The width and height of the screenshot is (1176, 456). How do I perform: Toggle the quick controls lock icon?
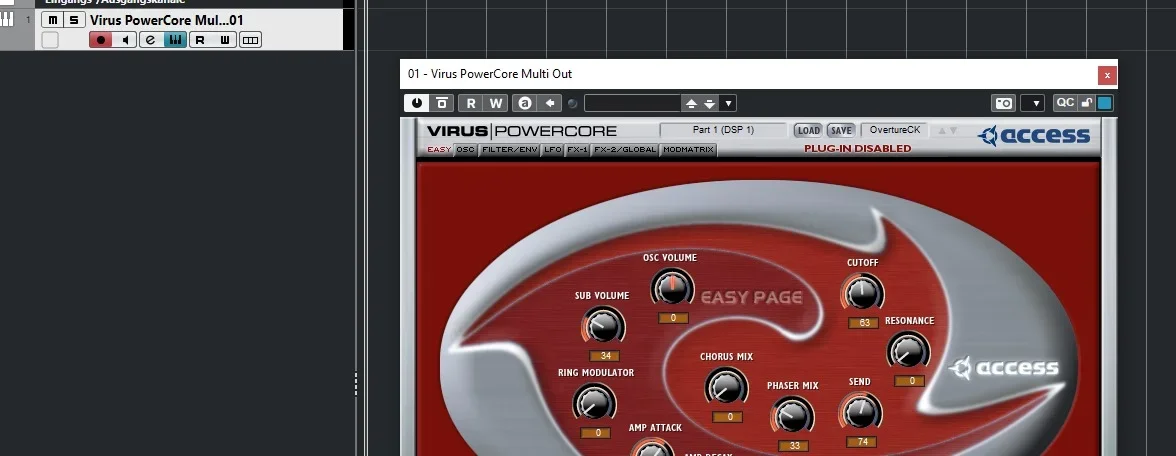(x=1086, y=103)
